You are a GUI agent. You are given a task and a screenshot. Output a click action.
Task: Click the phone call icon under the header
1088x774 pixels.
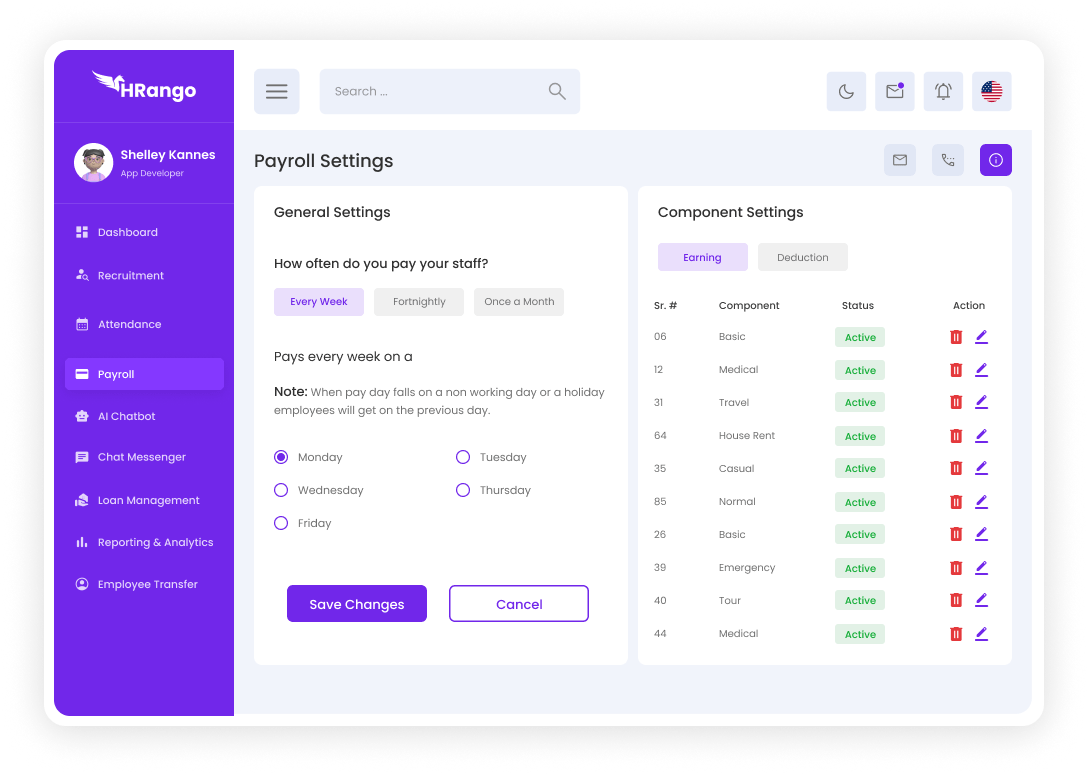coord(947,160)
